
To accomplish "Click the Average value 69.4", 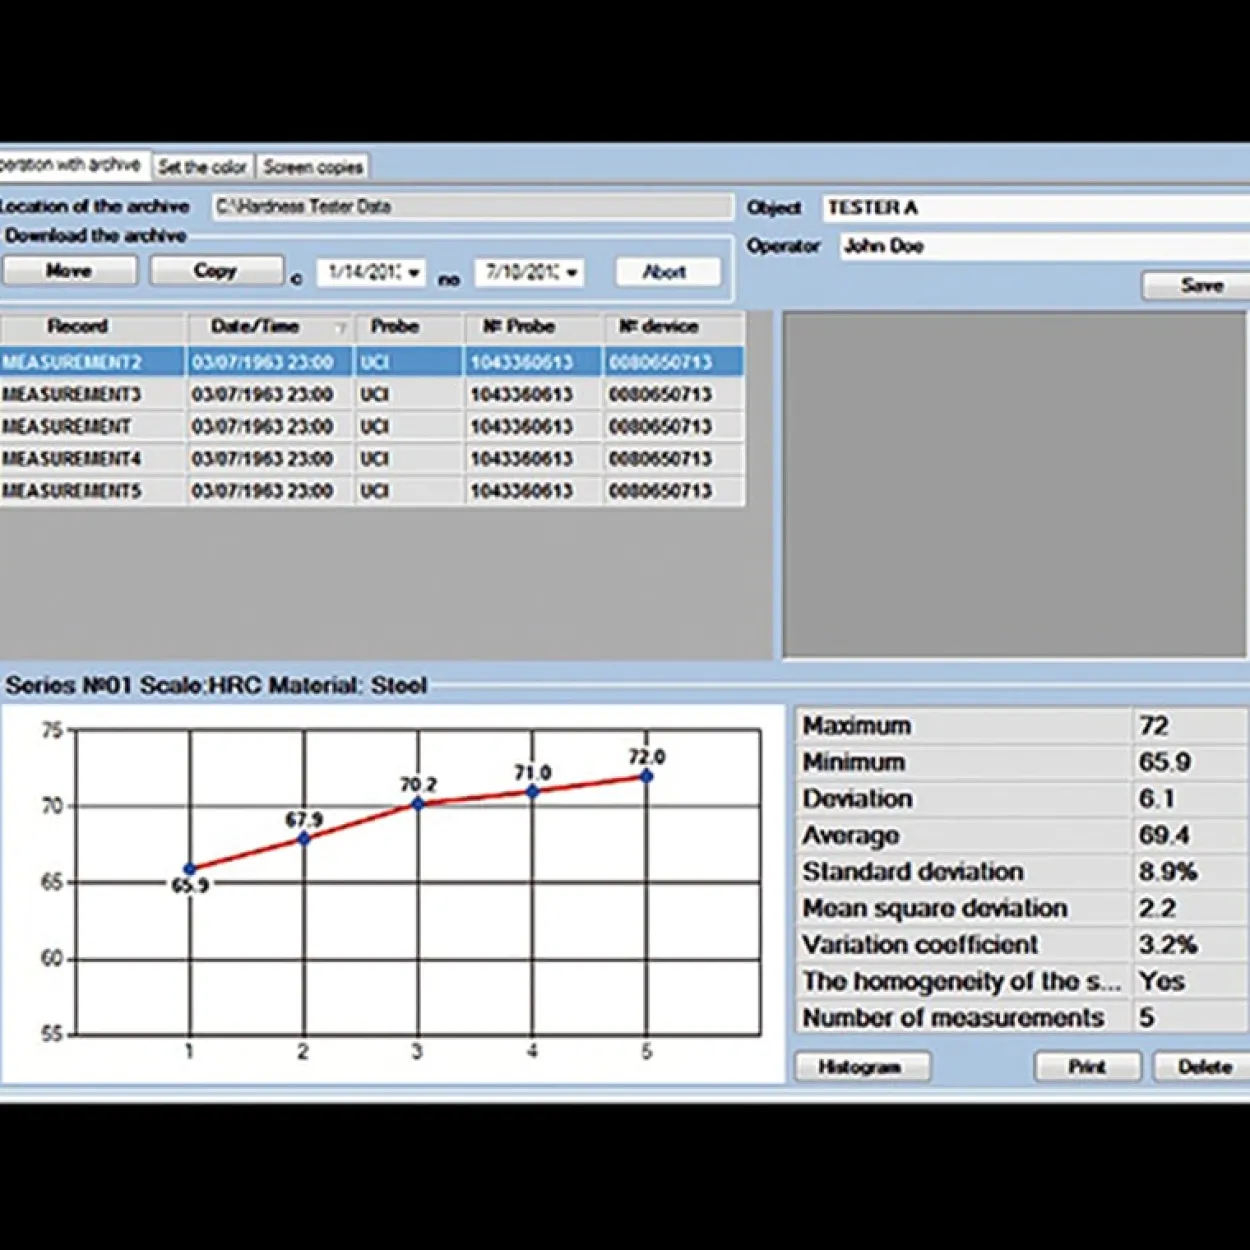I will tap(1164, 835).
